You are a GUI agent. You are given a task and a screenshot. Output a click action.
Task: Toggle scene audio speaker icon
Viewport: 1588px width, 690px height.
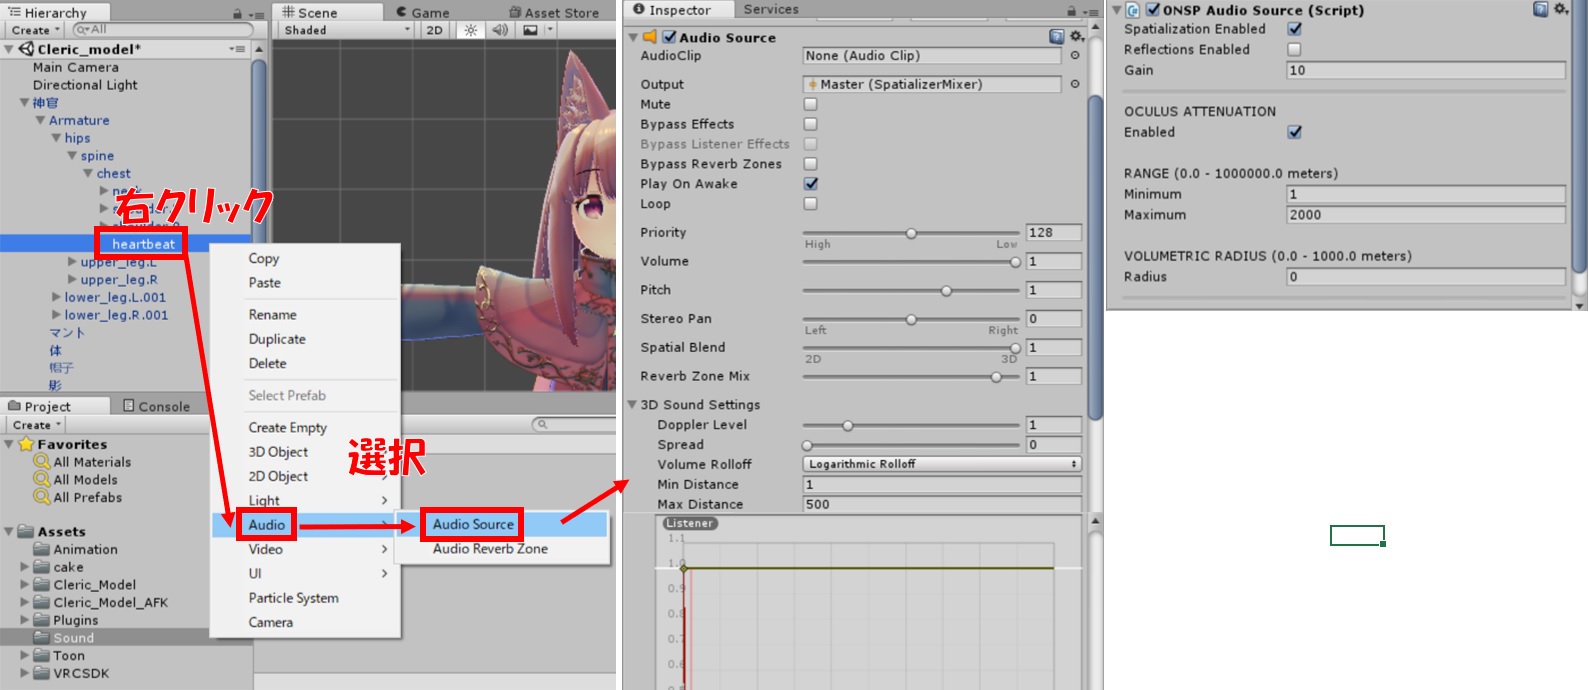500,30
